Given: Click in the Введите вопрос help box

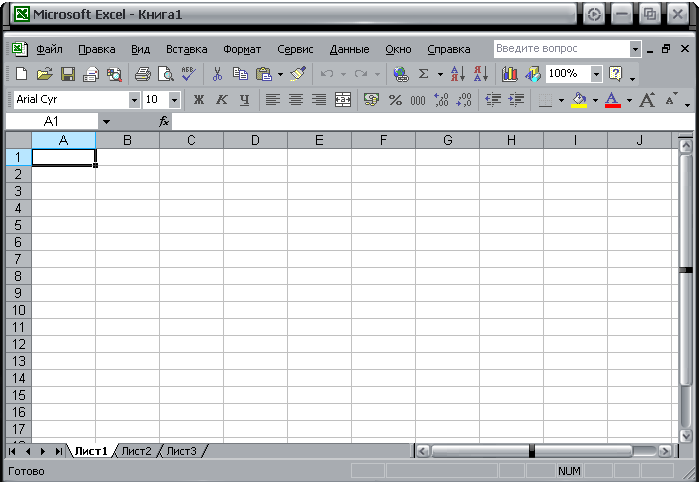Looking at the screenshot, I should click(562, 49).
